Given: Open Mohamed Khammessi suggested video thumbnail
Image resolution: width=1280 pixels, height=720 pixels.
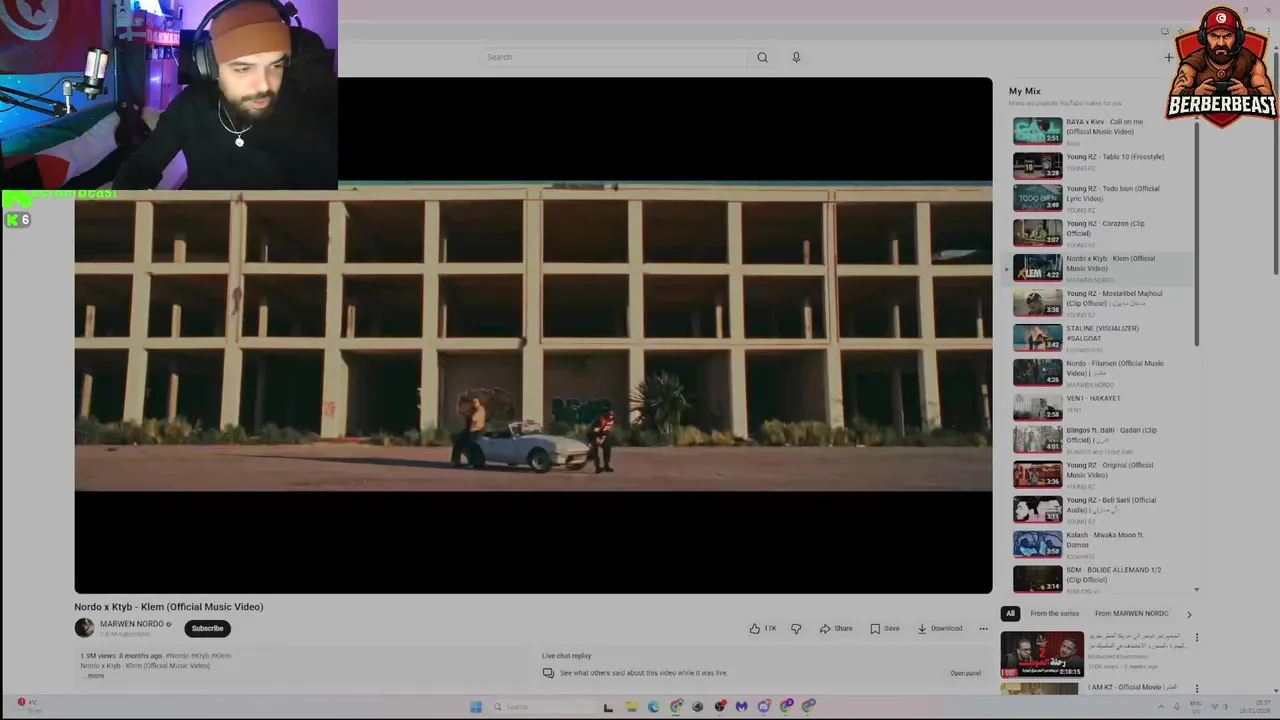Looking at the screenshot, I should tap(1041, 654).
